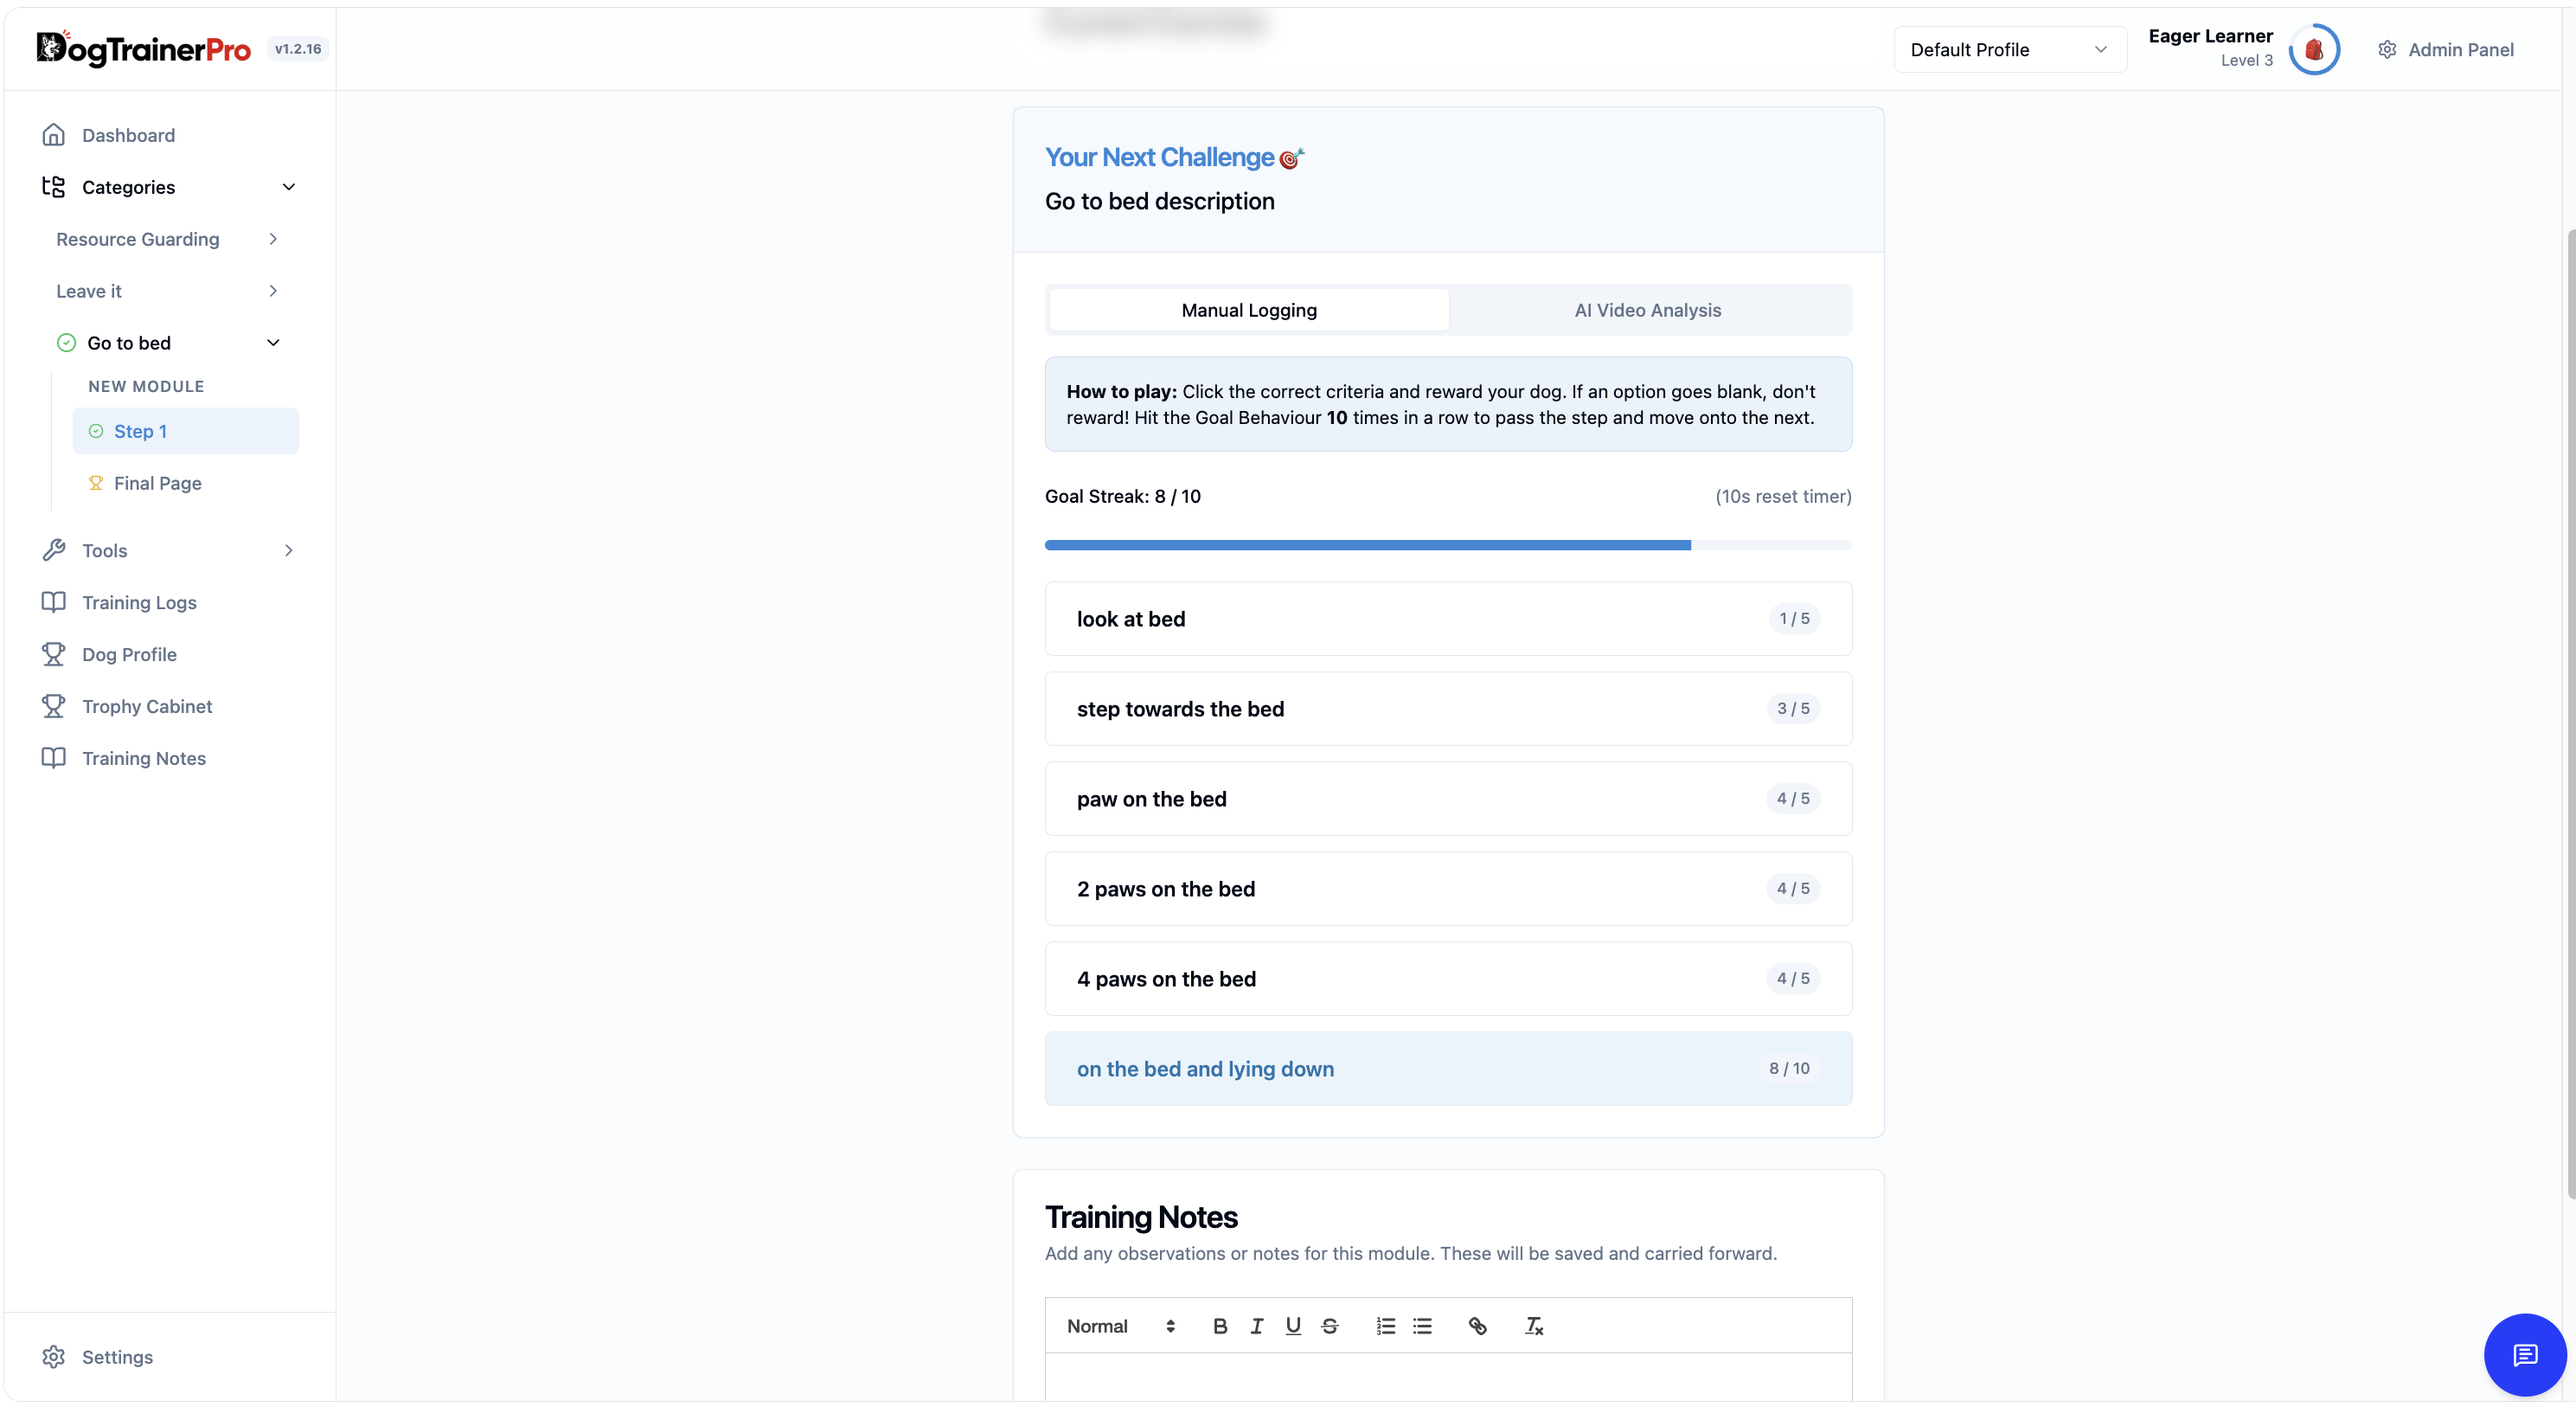
Task: Log the 'step towards the bed' criteria
Action: [x=1448, y=709]
